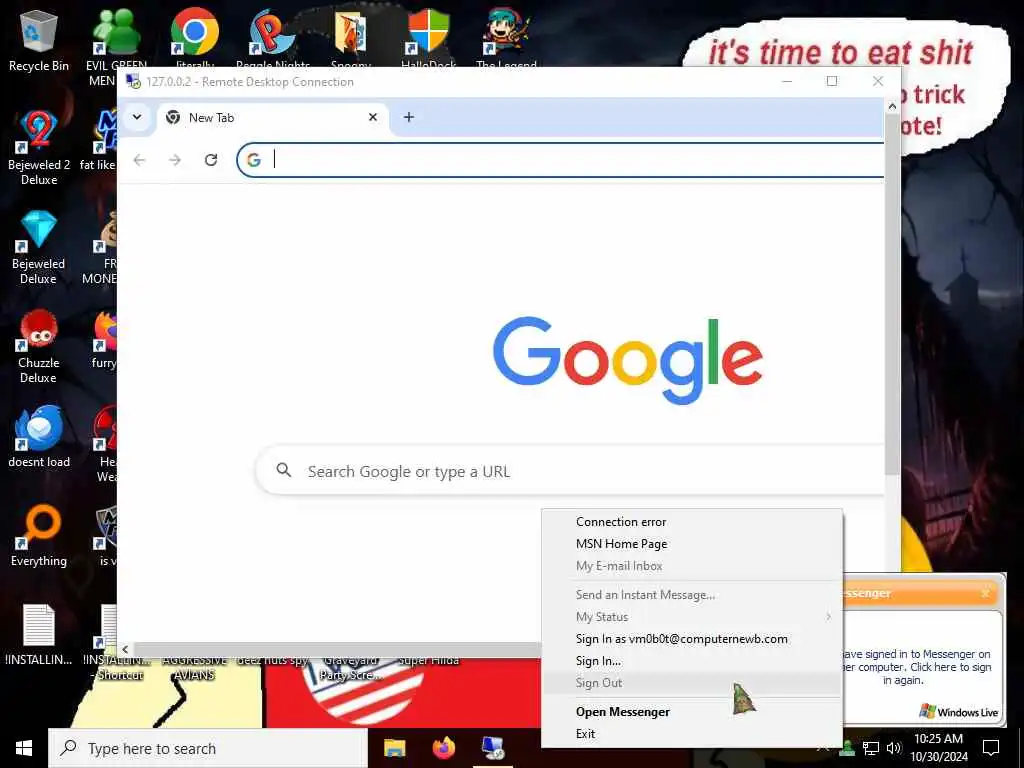Open Bejeweled Deluxe diamond icon
Viewport: 1024px width, 768px height.
click(39, 247)
